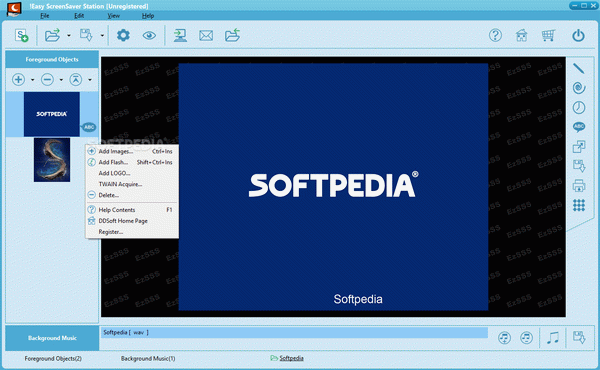Click the new screensaver project icon

pos(21,35)
